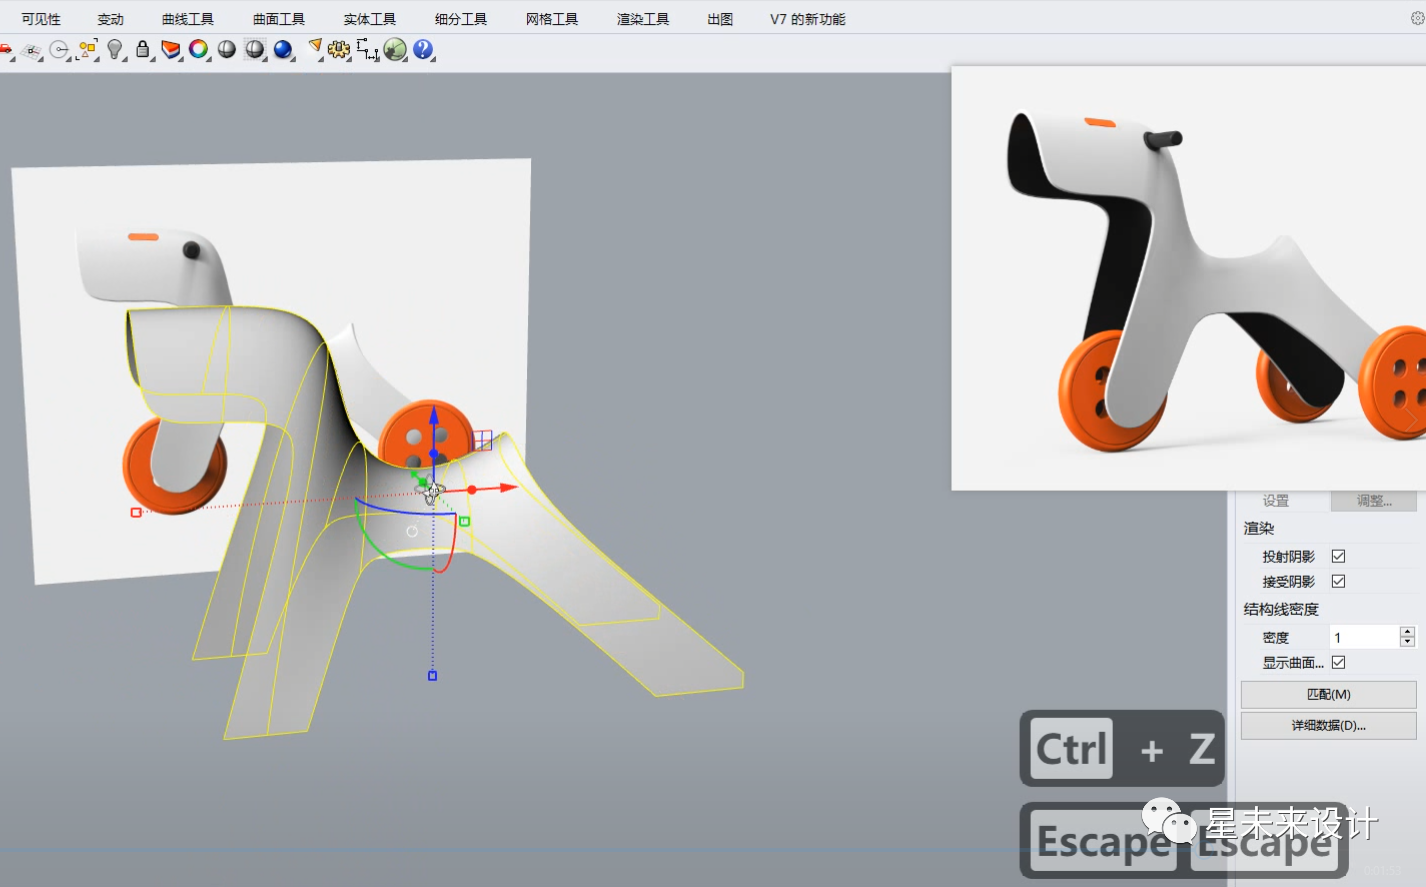
Task: Uncheck the 显示曲面 checkbox
Action: 1338,662
